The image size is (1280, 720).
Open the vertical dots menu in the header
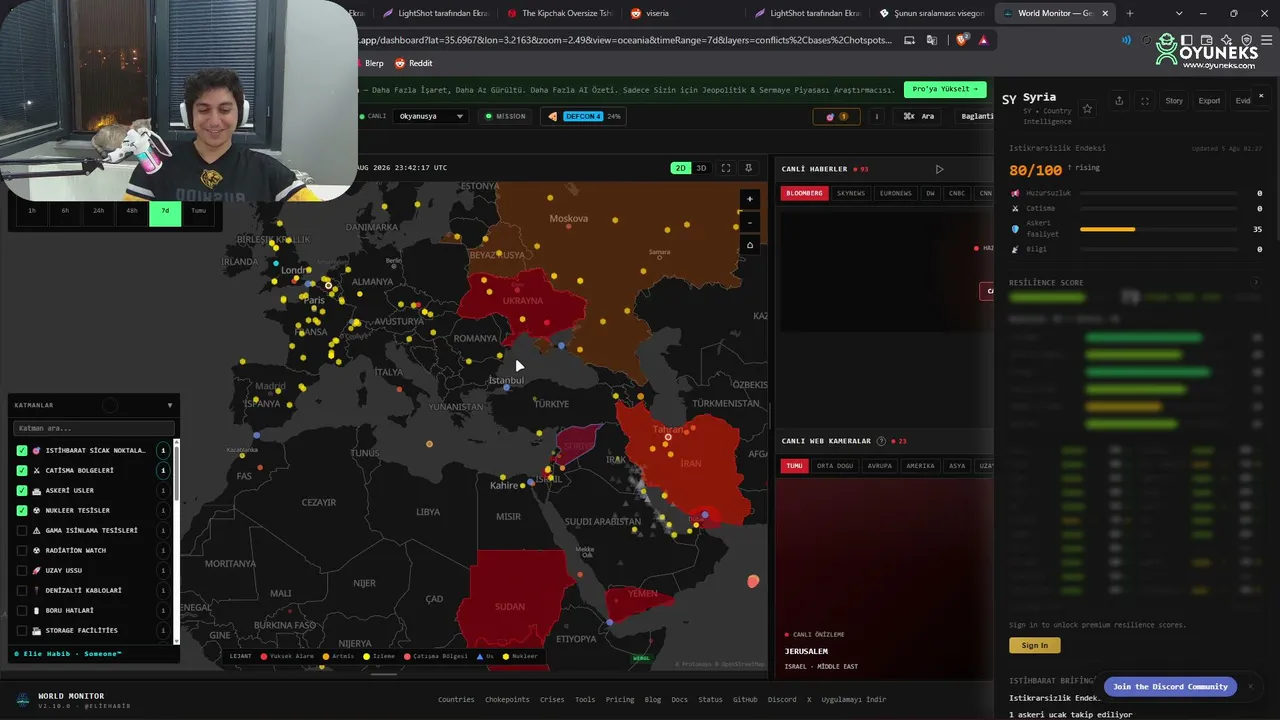click(877, 116)
